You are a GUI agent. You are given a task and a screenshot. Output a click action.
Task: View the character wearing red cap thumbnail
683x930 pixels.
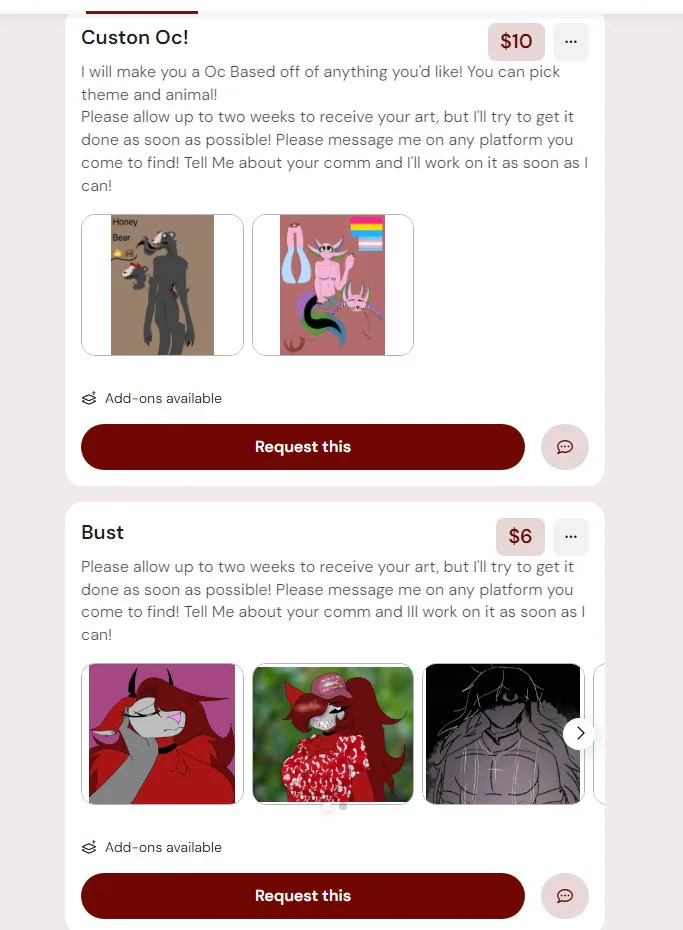click(x=333, y=734)
